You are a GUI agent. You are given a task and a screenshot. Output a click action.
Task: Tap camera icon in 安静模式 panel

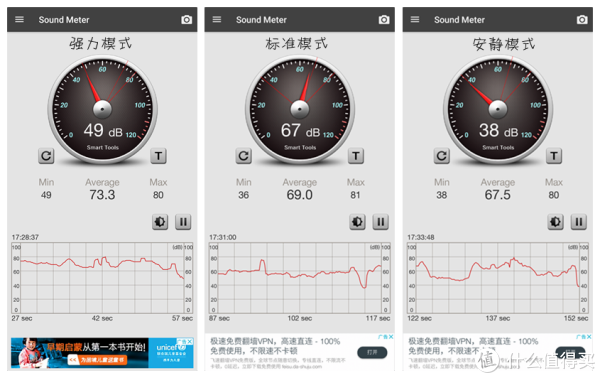[582, 20]
